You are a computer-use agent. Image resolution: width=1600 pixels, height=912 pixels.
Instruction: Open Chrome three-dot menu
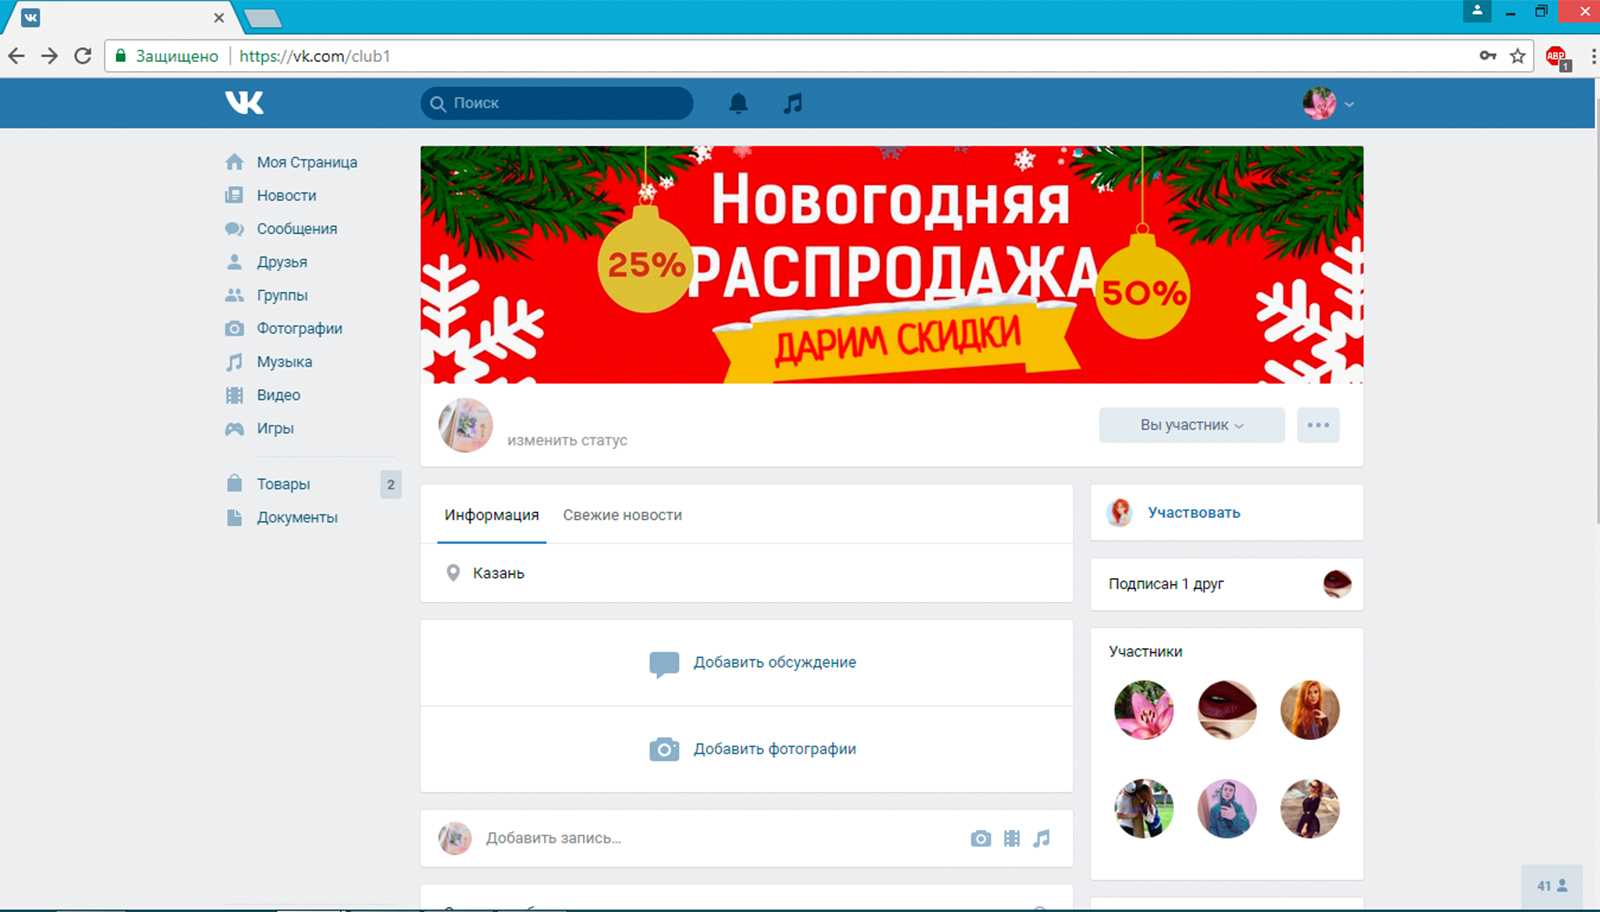click(1593, 56)
